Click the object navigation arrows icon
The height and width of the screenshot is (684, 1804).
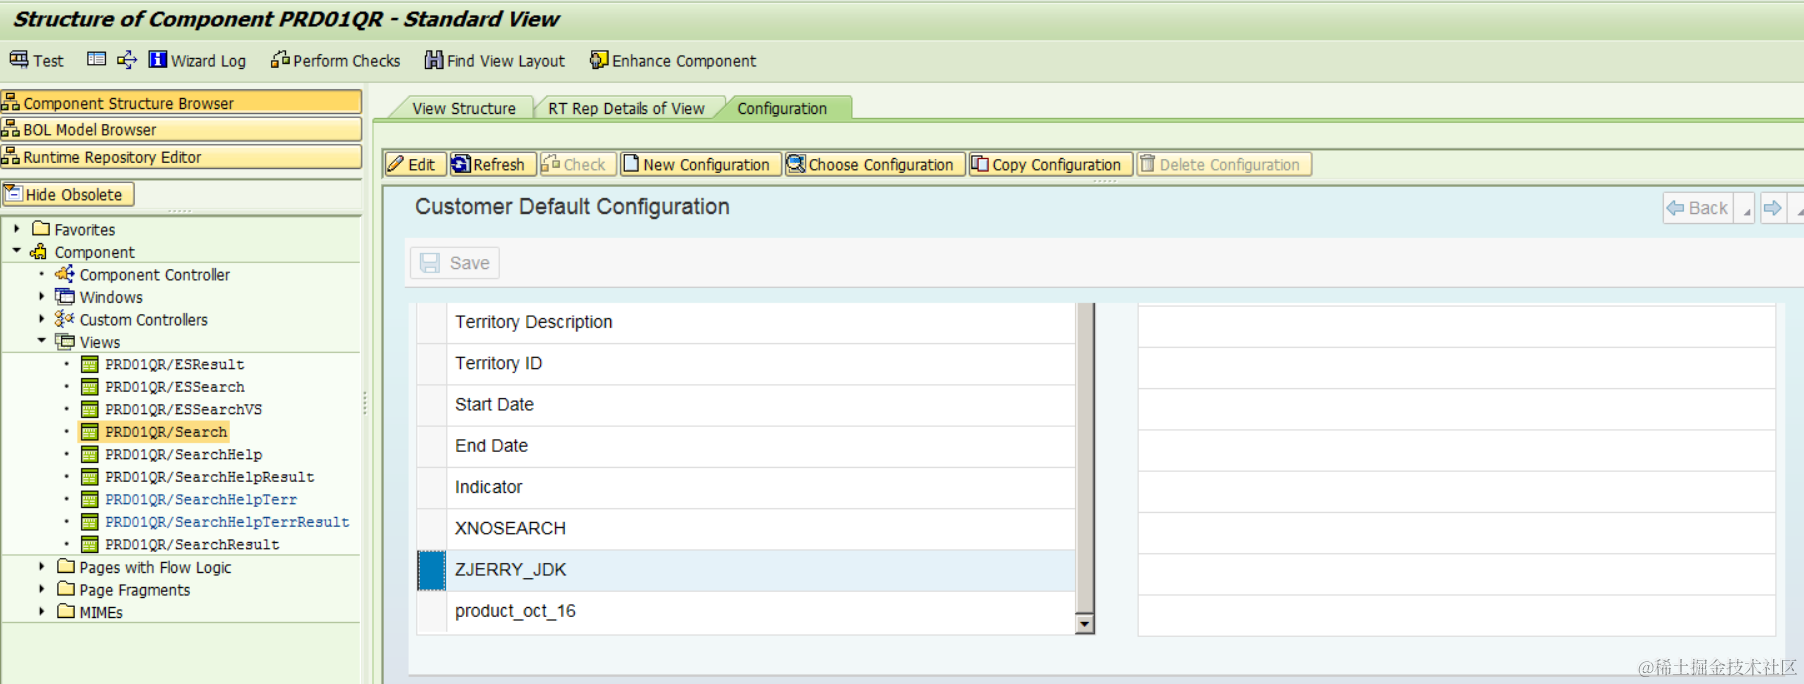coord(126,60)
